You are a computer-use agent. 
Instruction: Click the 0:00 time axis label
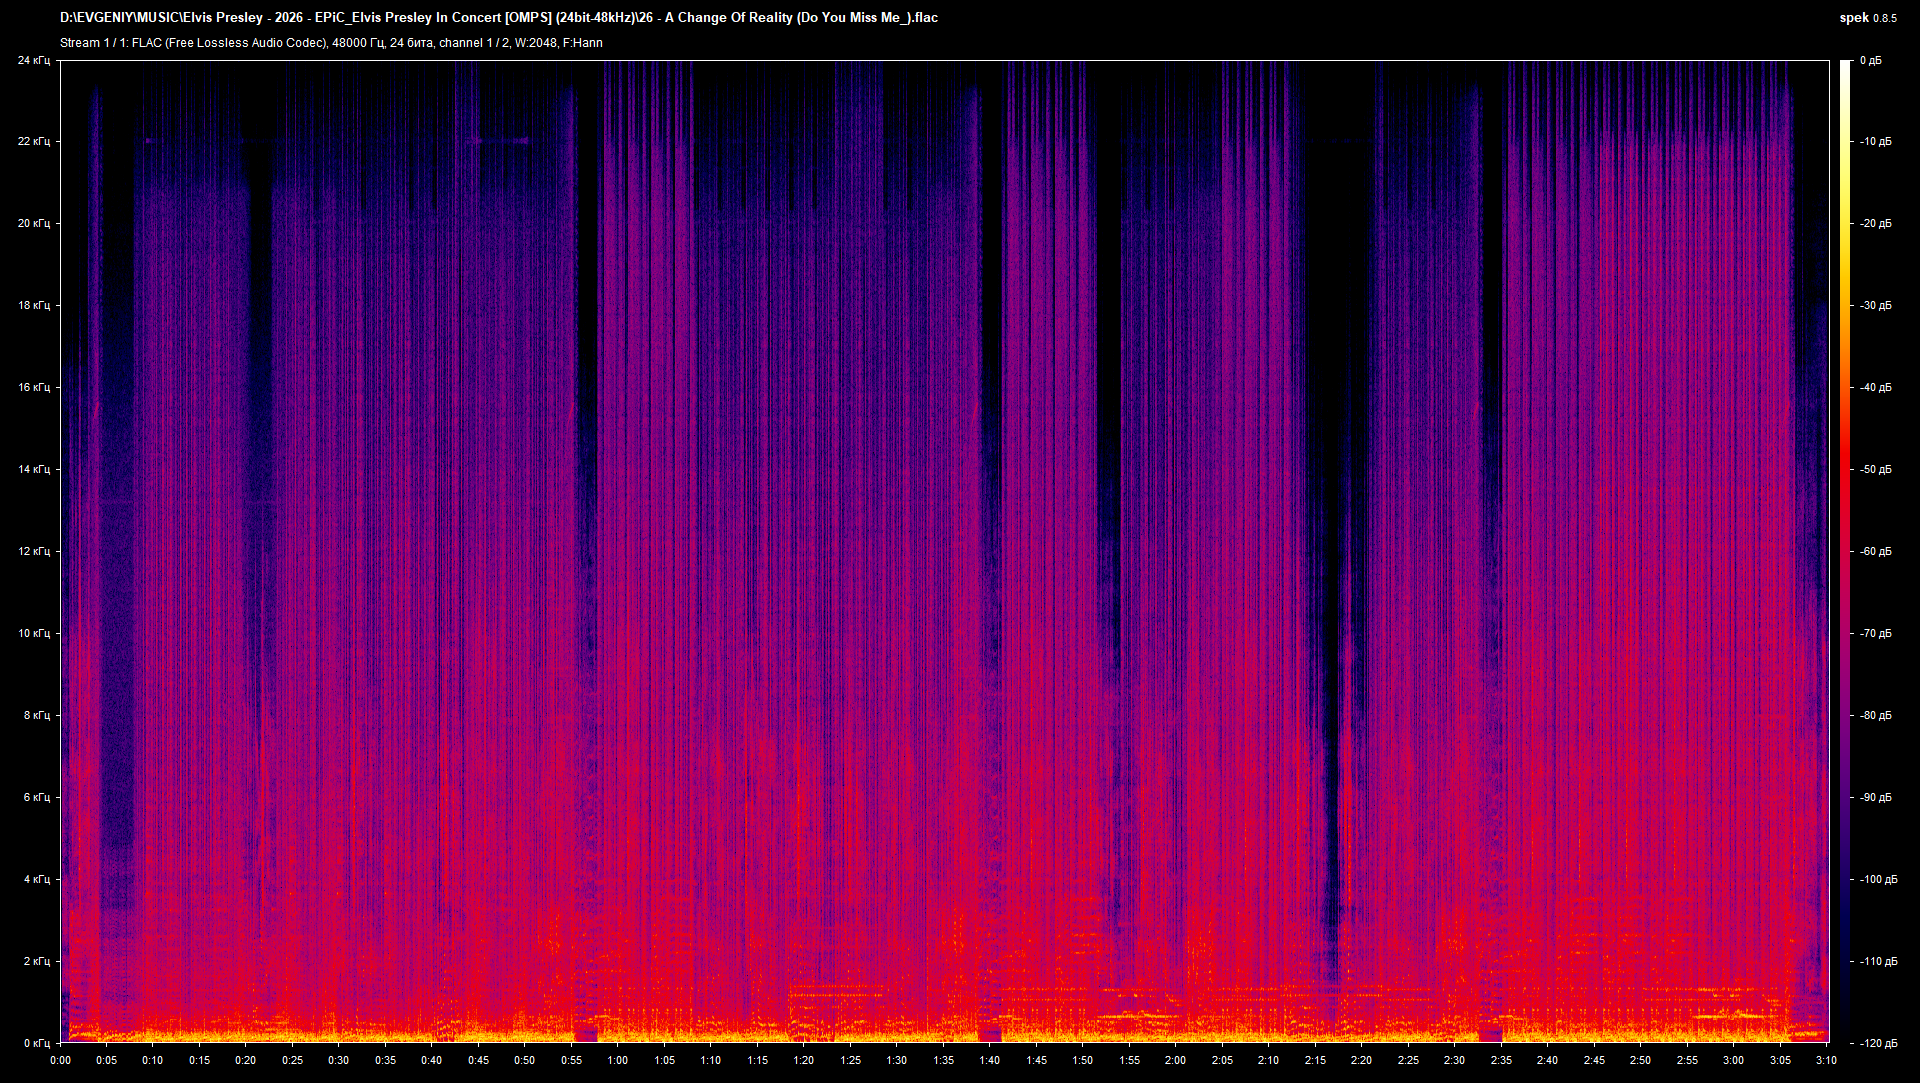pyautogui.click(x=60, y=1061)
